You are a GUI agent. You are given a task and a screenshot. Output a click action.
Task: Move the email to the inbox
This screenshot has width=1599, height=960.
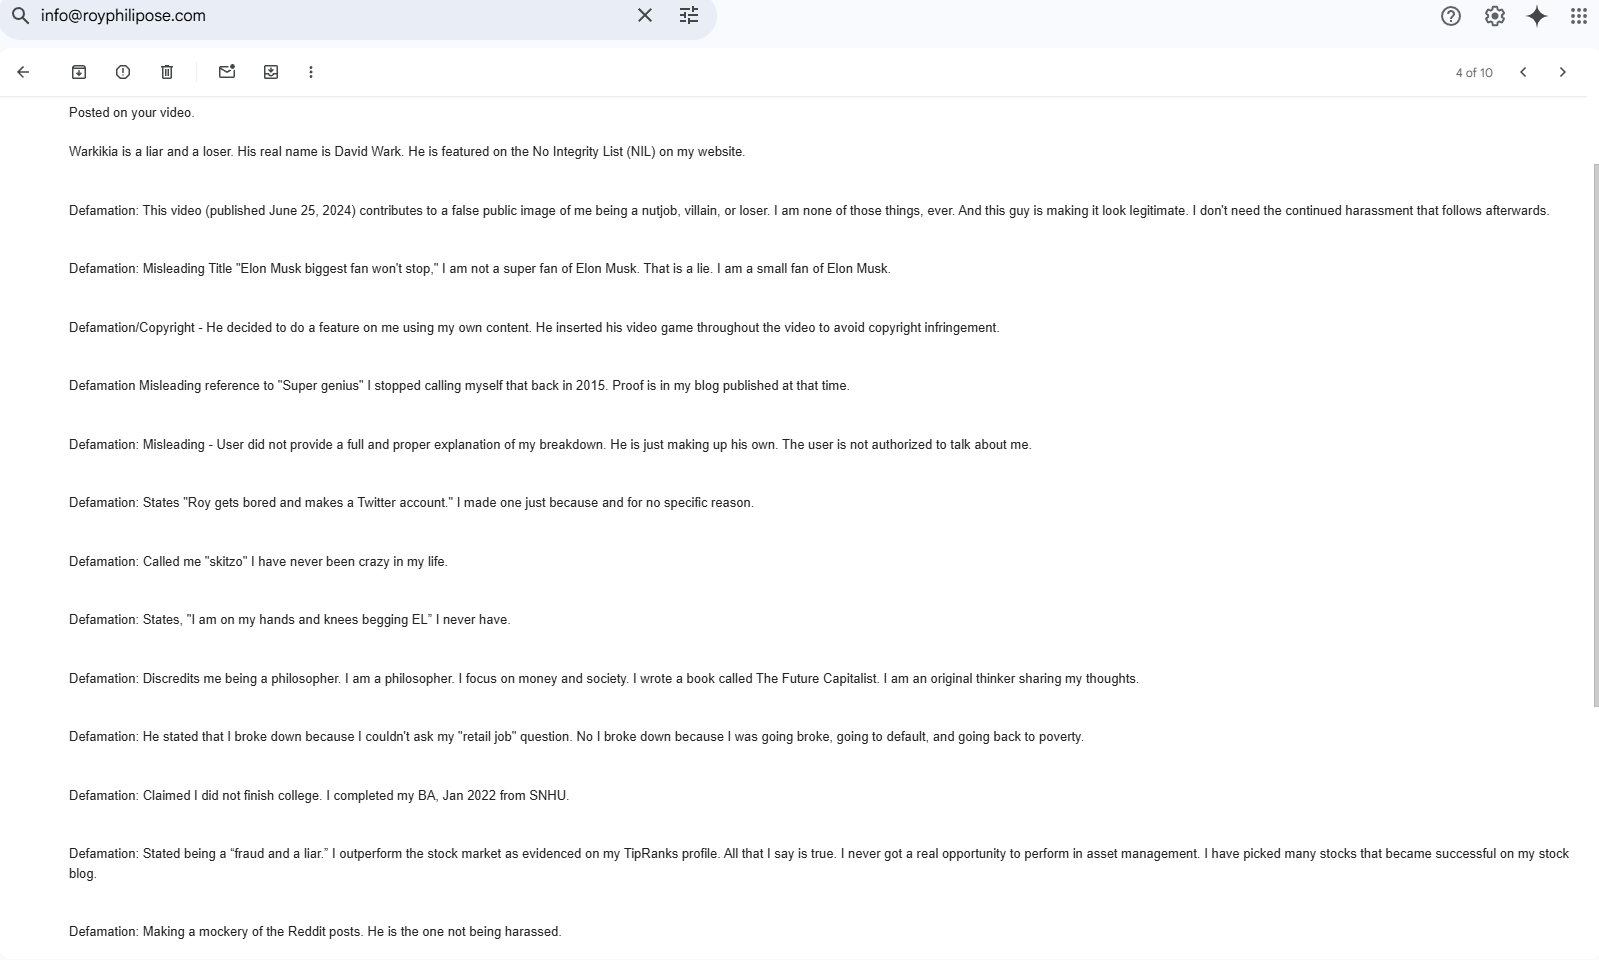tap(271, 72)
